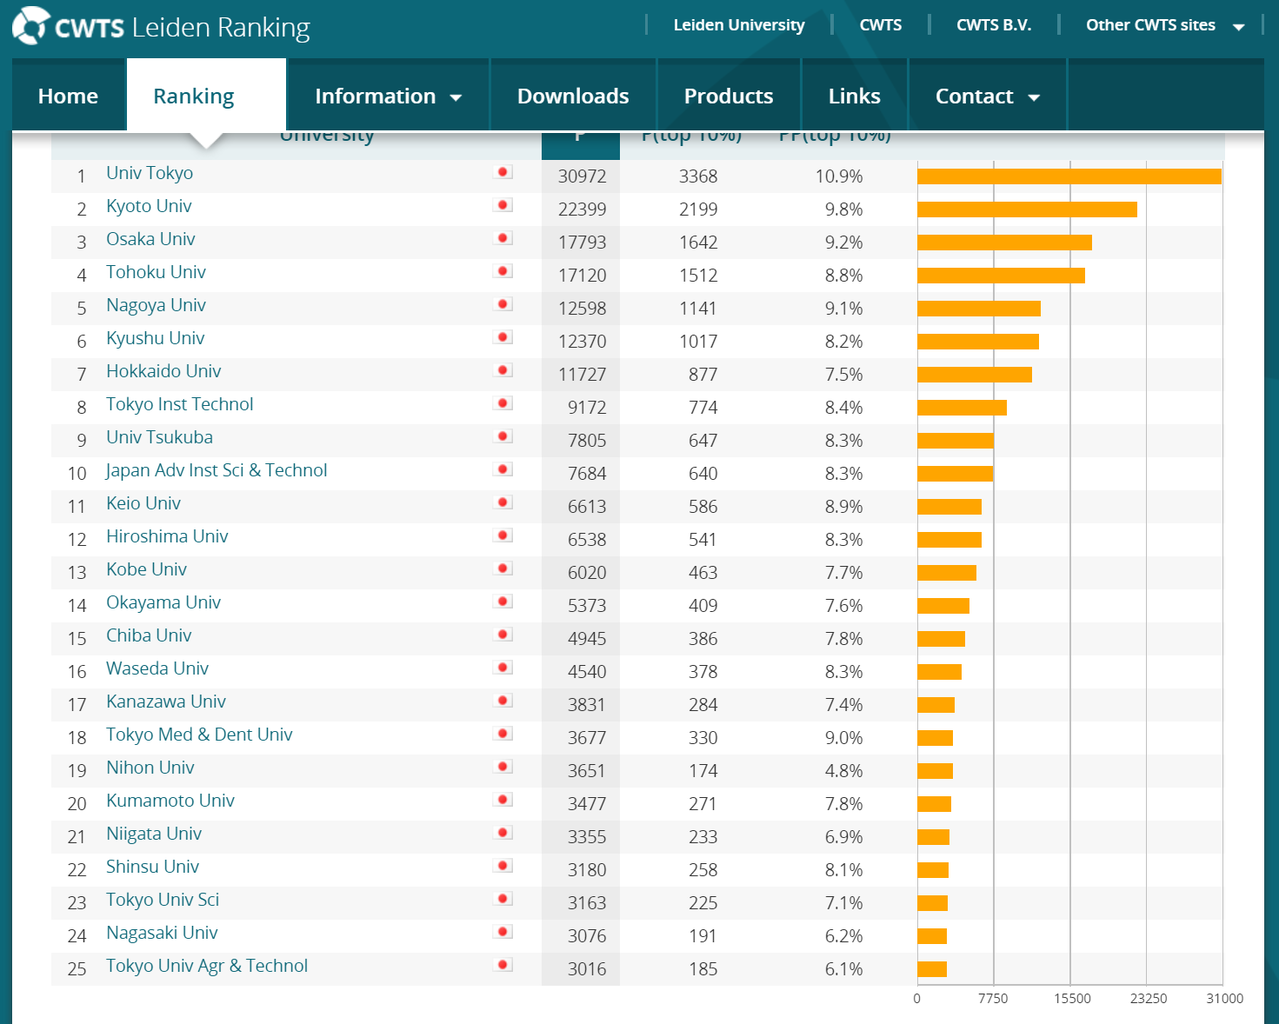Click the orange bar for Univ Tokyo
The width and height of the screenshot is (1279, 1024).
(1069, 176)
